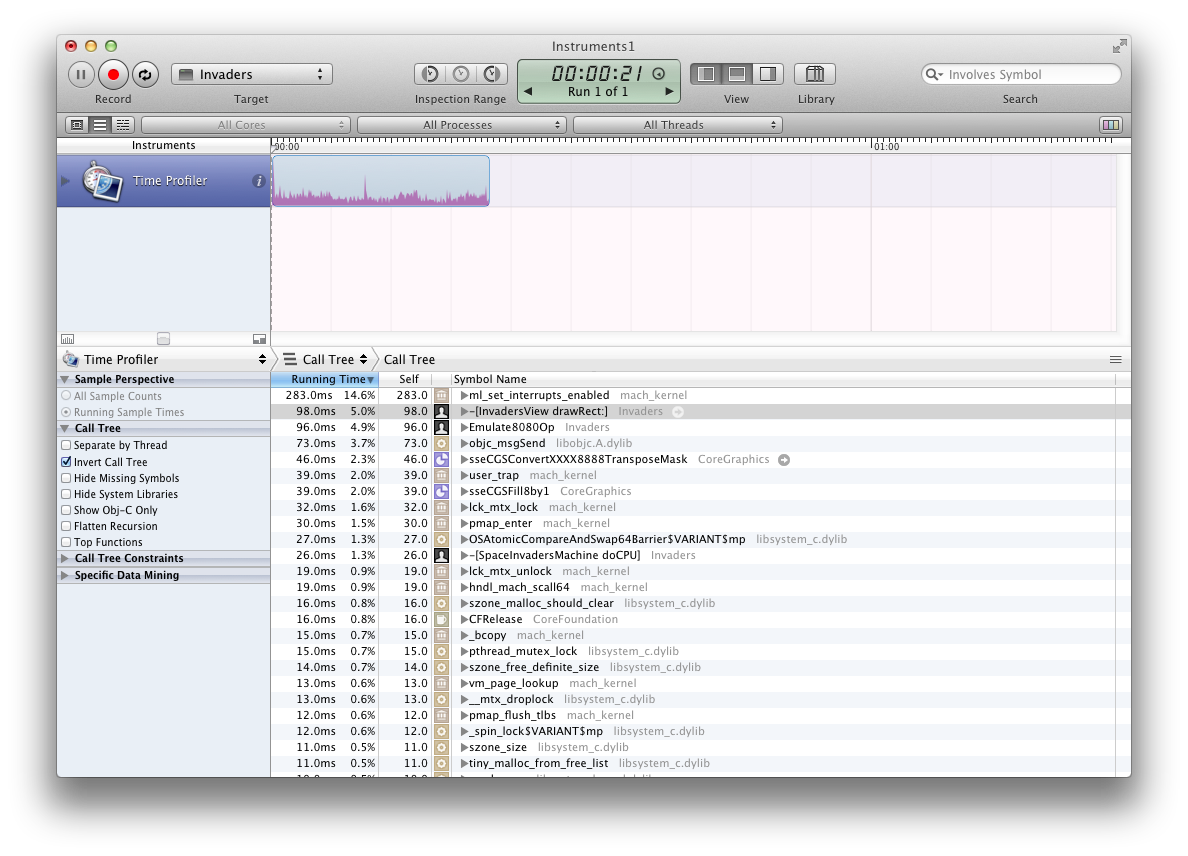Enable Show Obj-C Only
The height and width of the screenshot is (856, 1188).
click(x=67, y=510)
